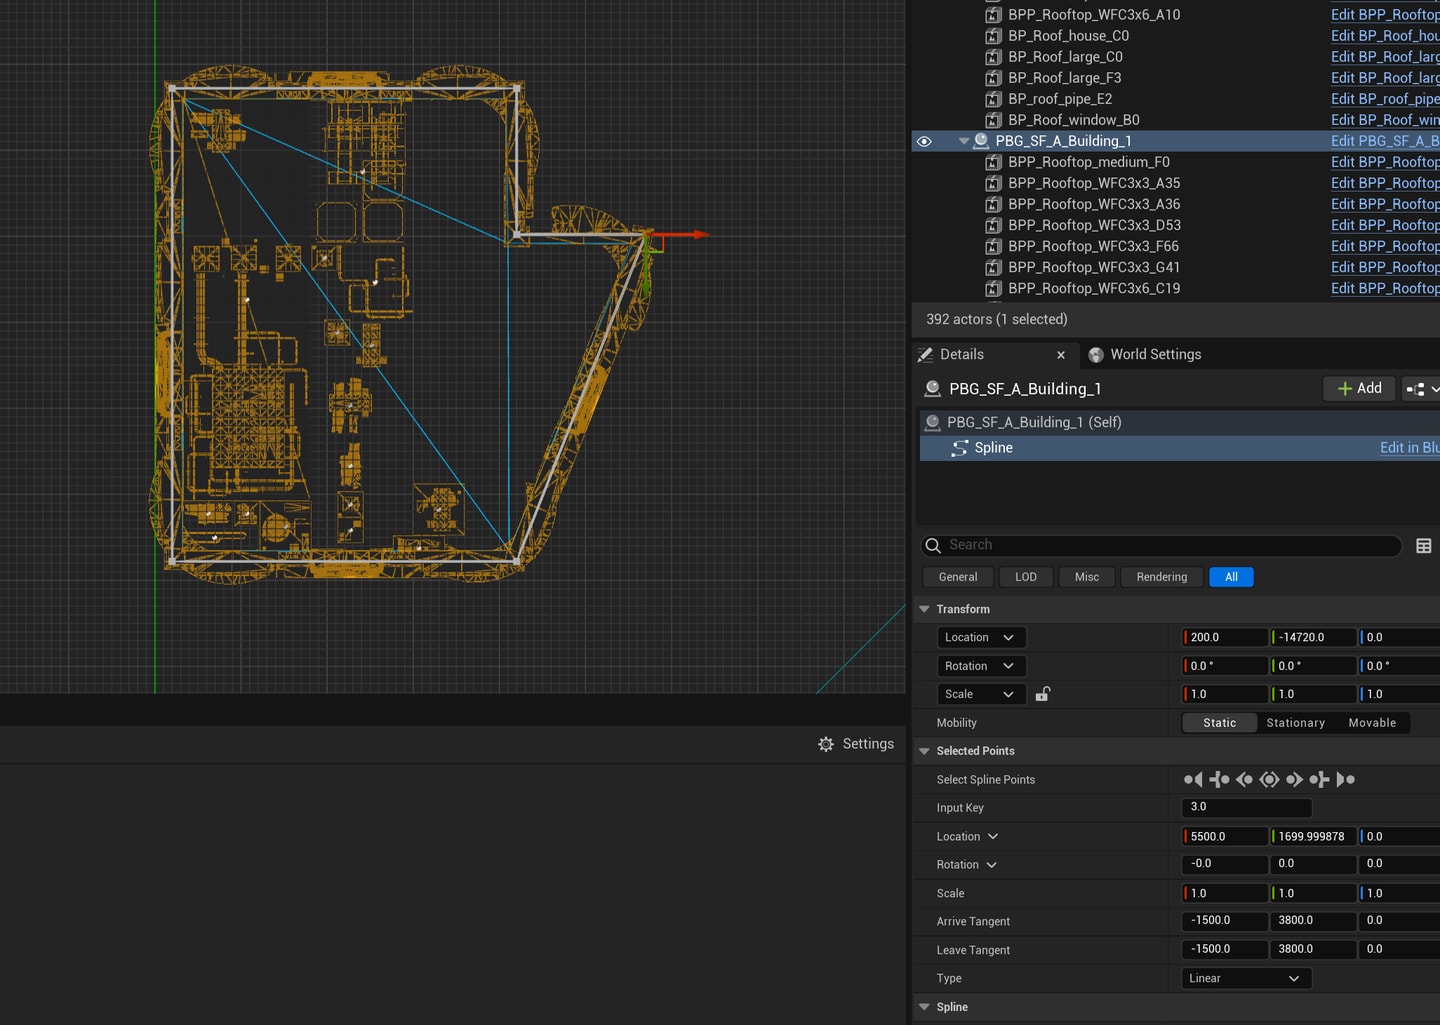Add previous spline point to selection
1440x1025 pixels.
click(1219, 779)
